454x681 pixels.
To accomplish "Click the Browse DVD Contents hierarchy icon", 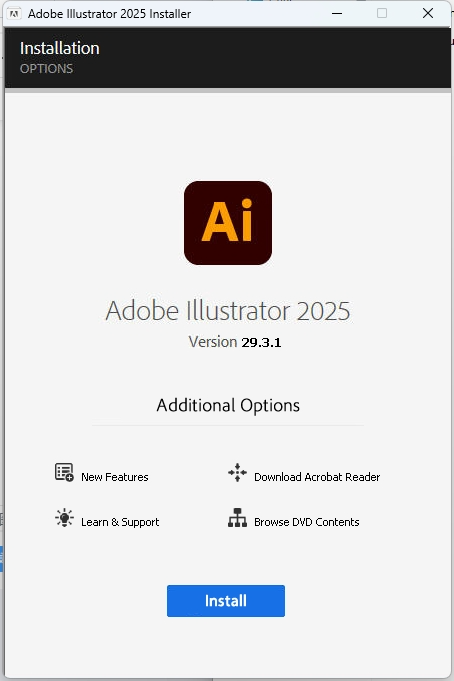I will pos(237,518).
